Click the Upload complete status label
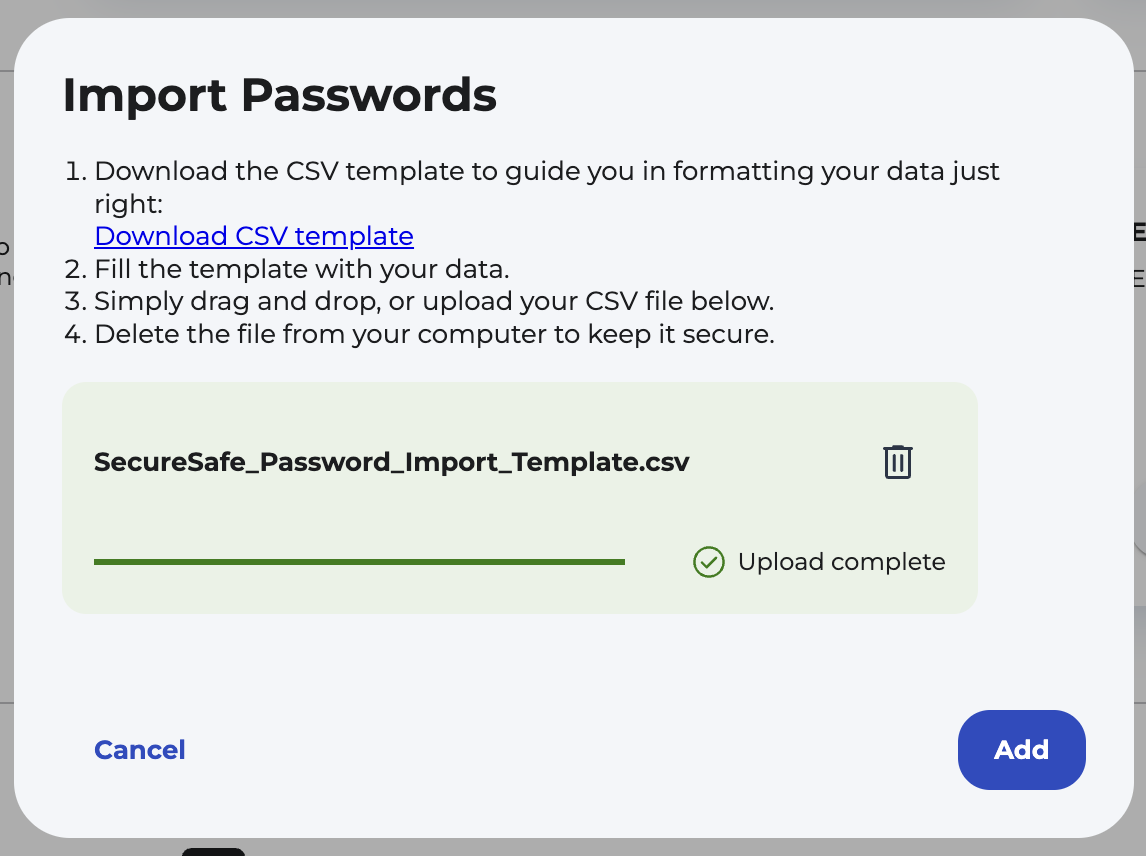The width and height of the screenshot is (1146, 856). [x=841, y=562]
